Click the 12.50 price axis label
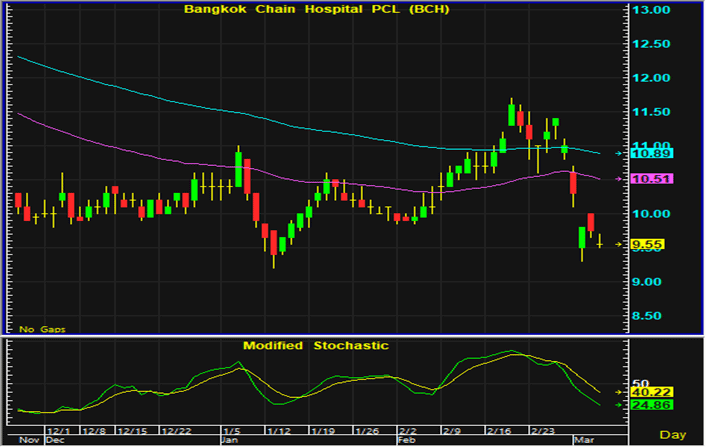The image size is (706, 447). tap(651, 44)
